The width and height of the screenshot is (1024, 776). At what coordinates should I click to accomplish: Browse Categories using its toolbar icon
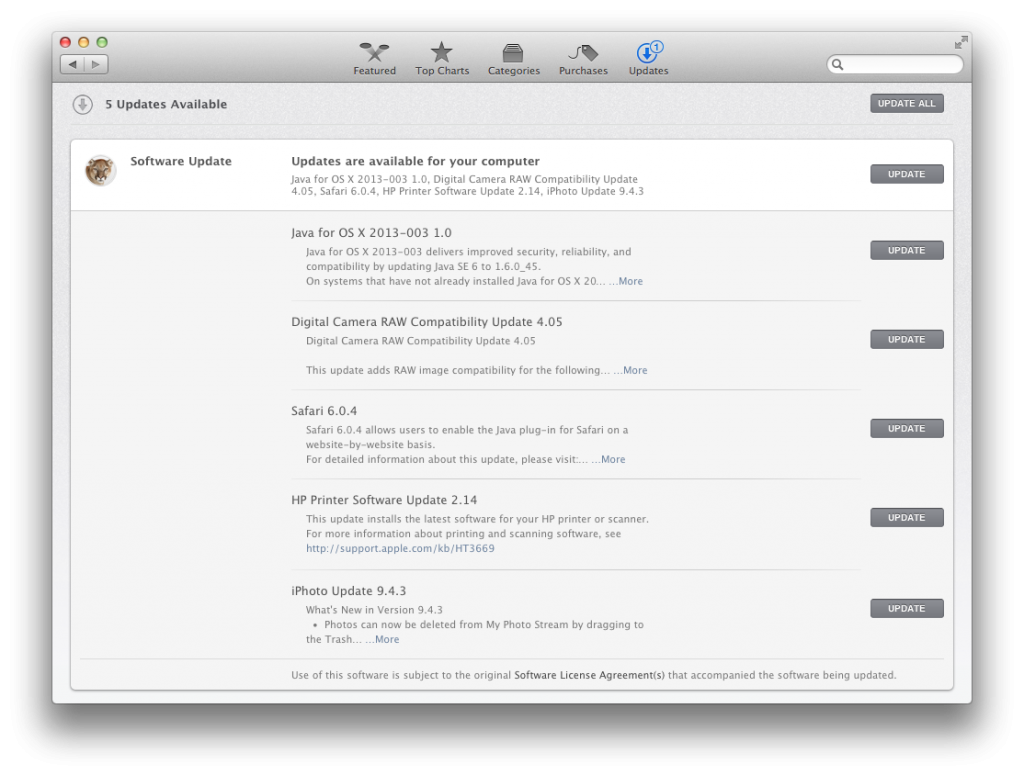[x=513, y=51]
